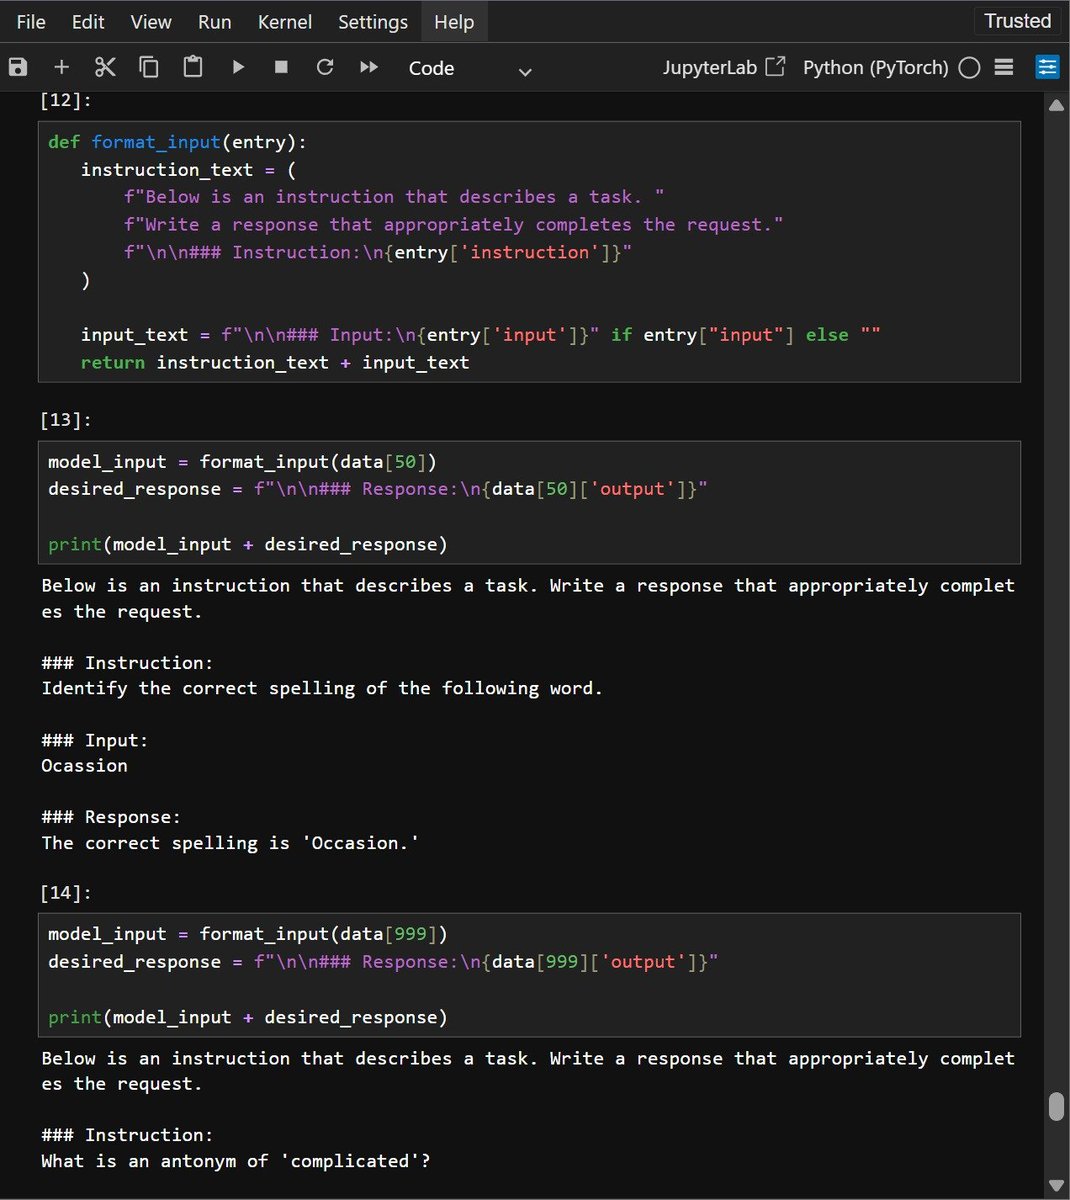Click output line "What is an antonym of 'complicated'?"

tap(236, 1161)
